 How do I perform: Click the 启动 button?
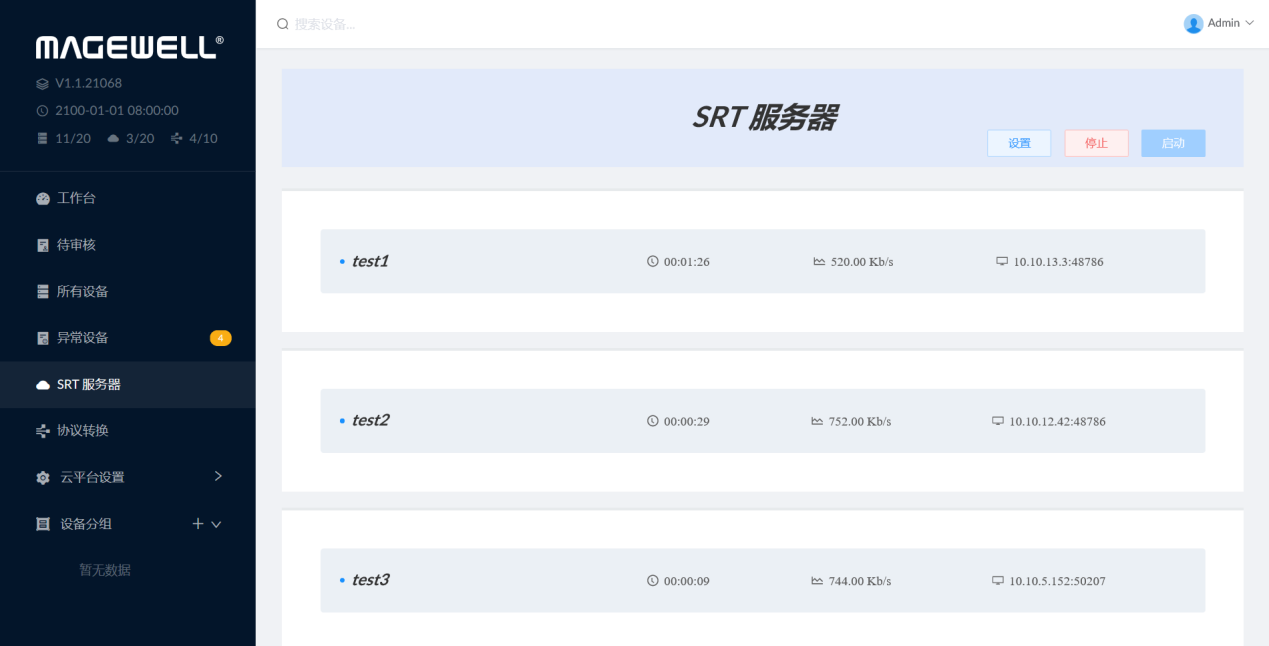[x=1173, y=143]
